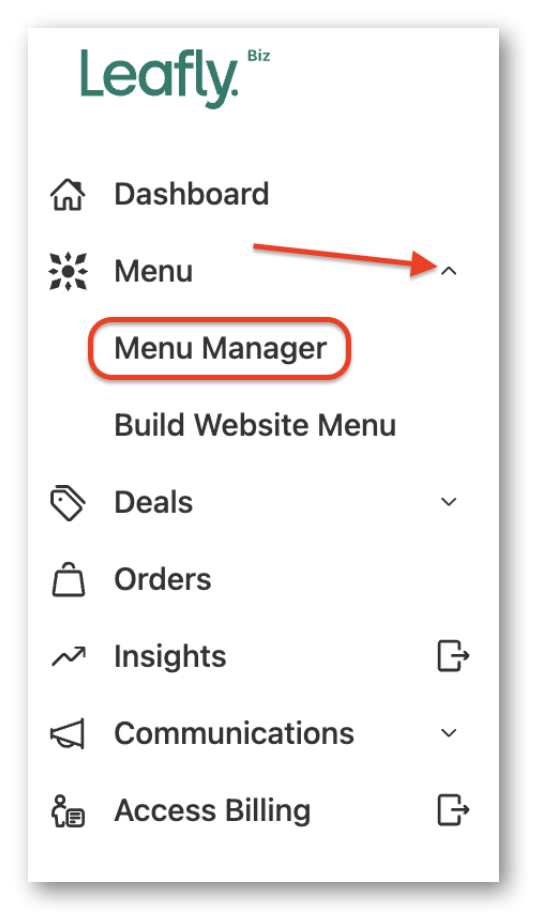The image size is (542, 916).
Task: Click the Access Billing external link icon
Action: point(453,810)
